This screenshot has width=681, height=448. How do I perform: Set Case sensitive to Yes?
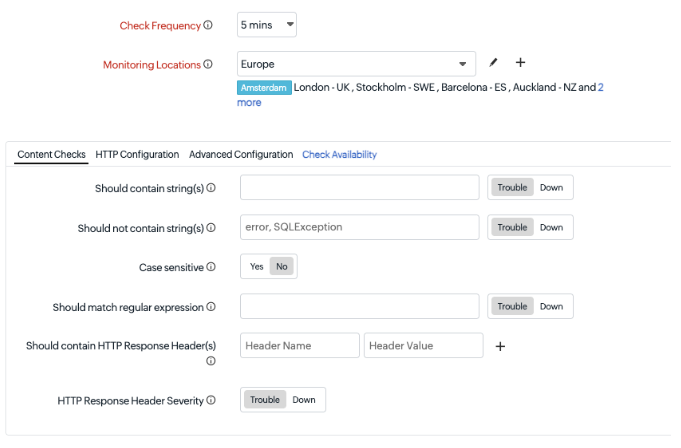coord(256,267)
